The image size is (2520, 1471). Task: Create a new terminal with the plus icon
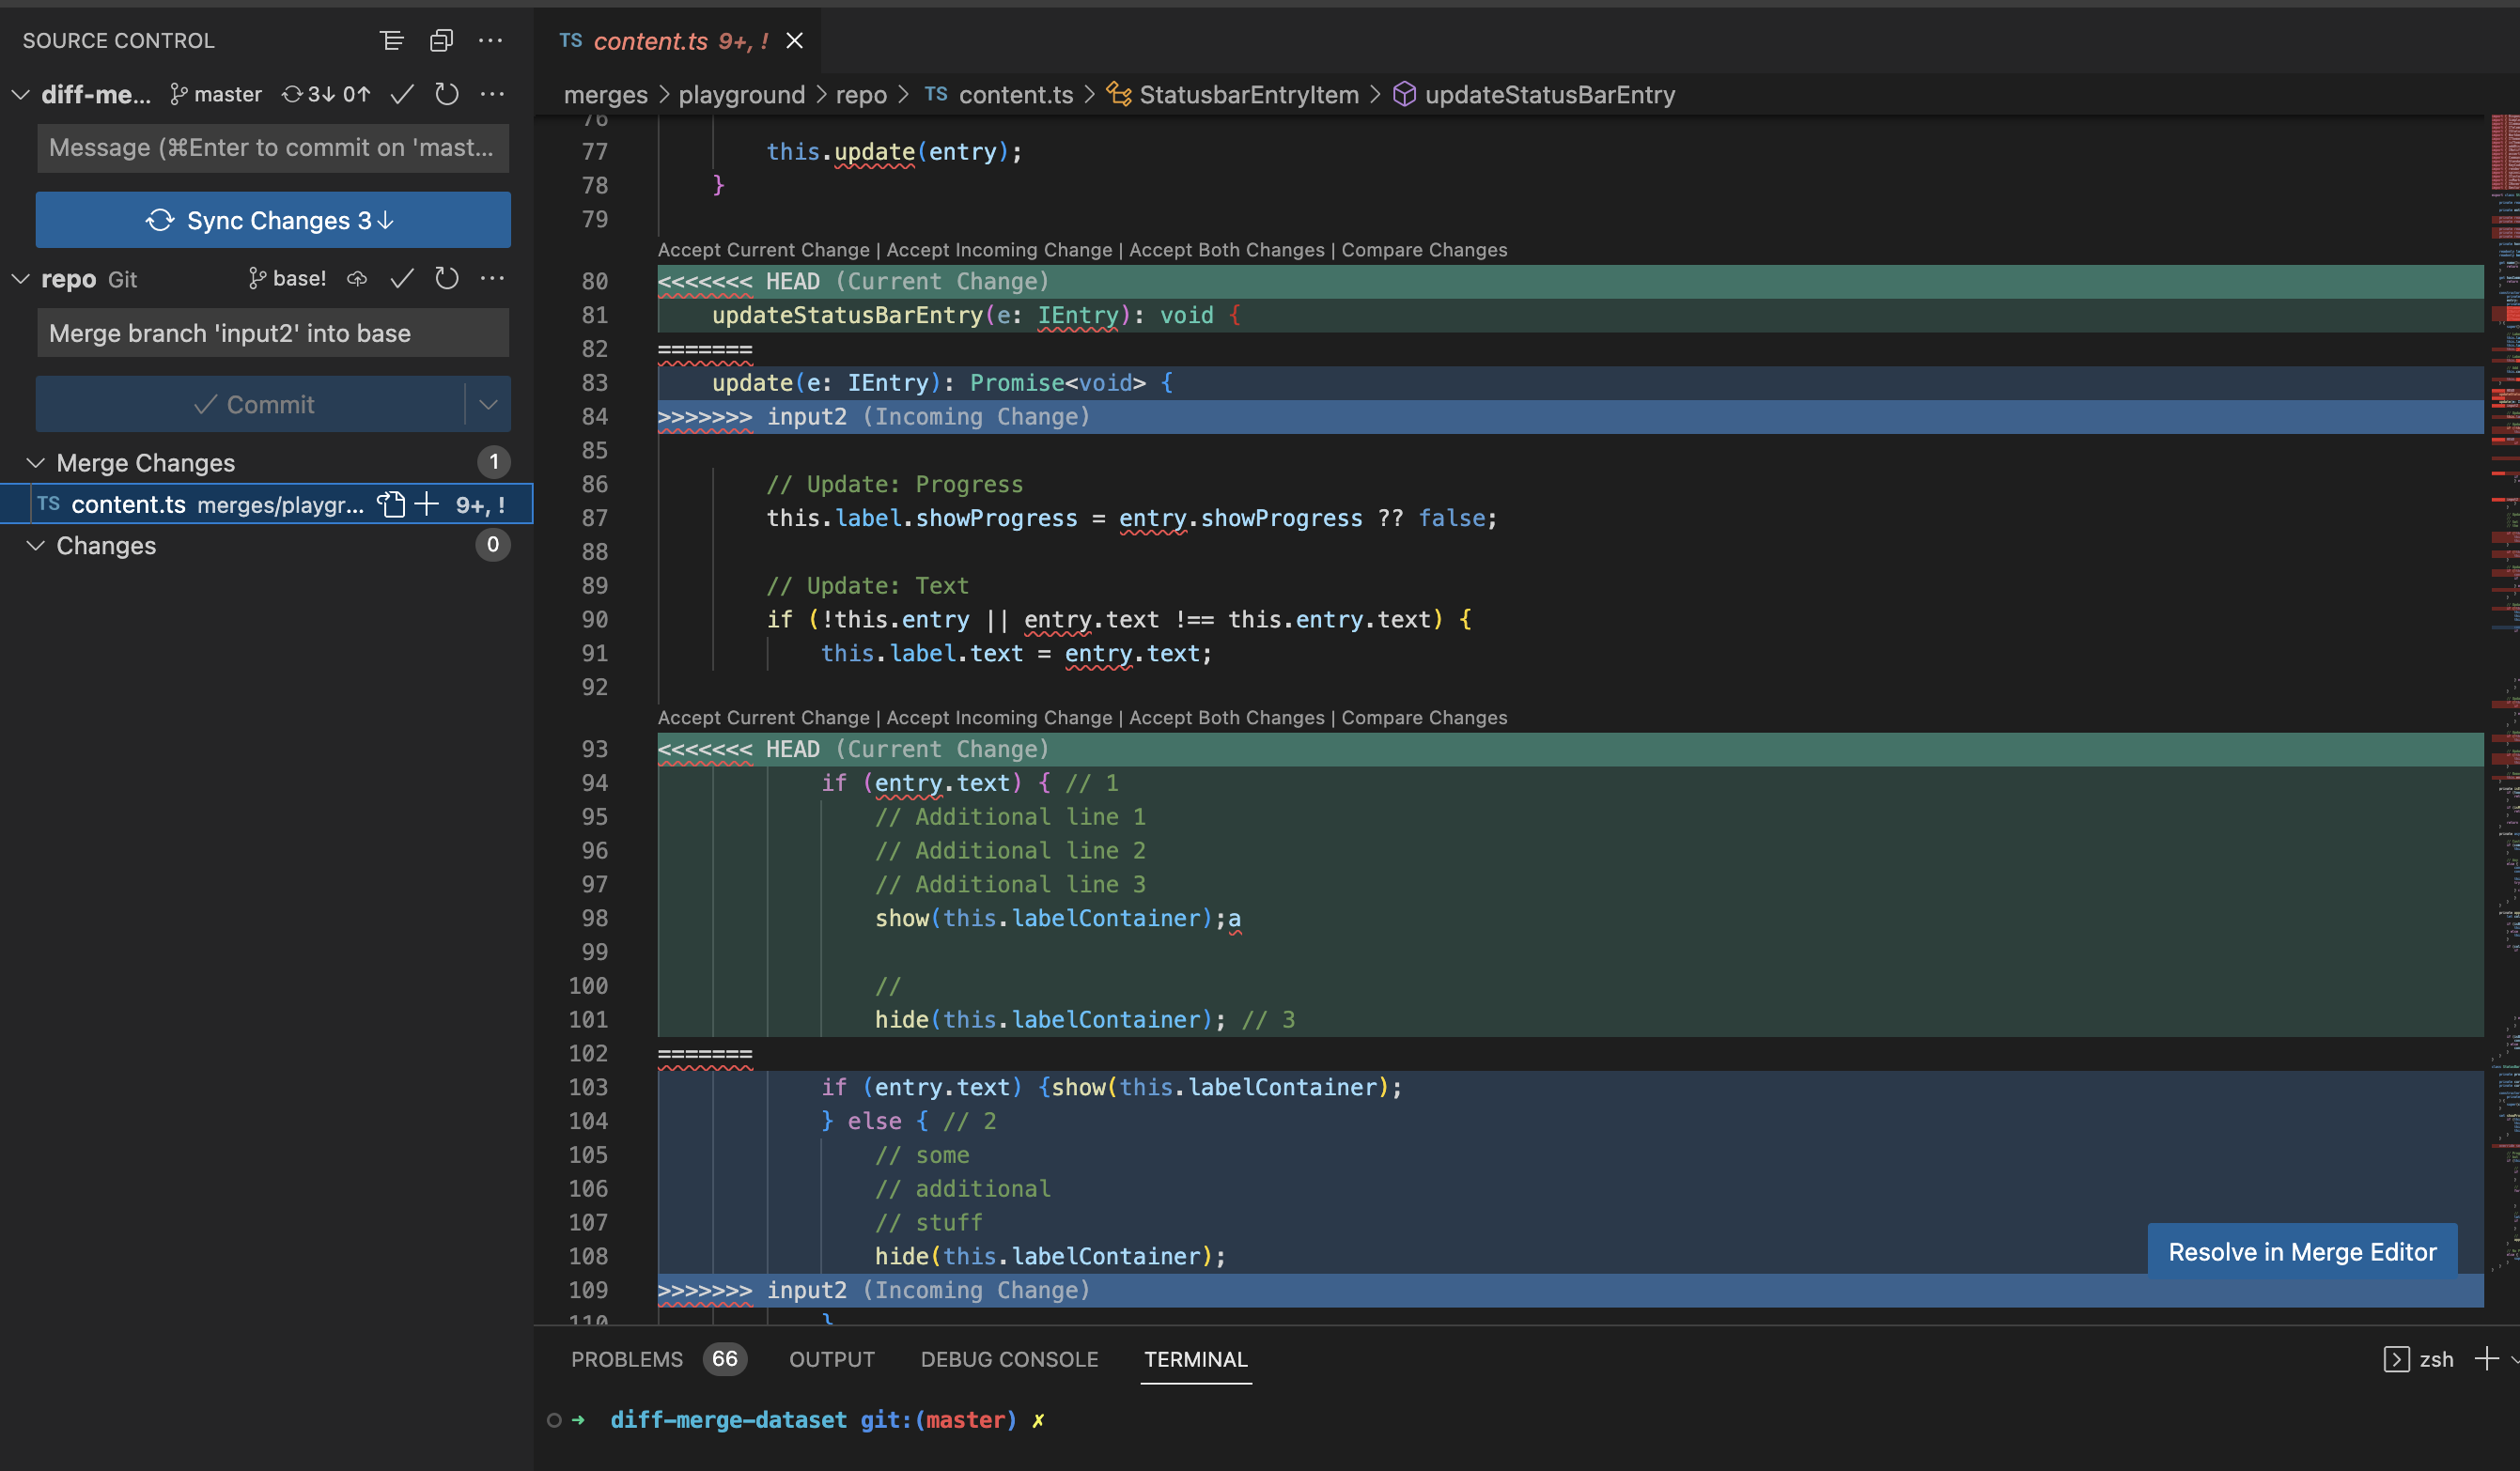2487,1358
